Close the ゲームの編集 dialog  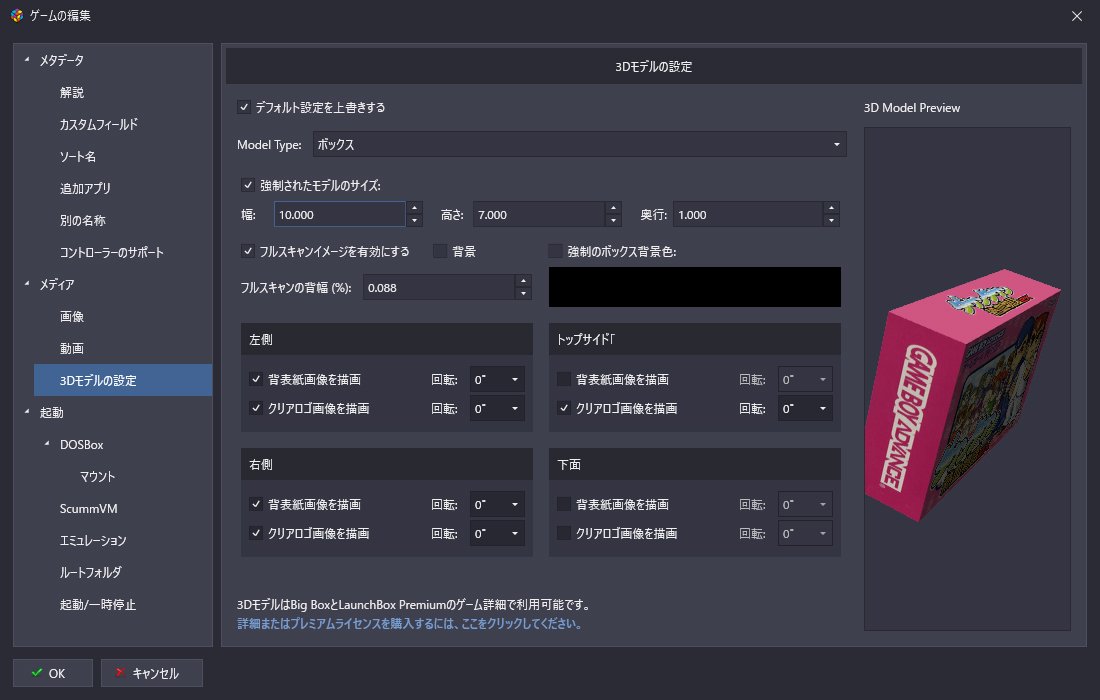(x=1077, y=15)
